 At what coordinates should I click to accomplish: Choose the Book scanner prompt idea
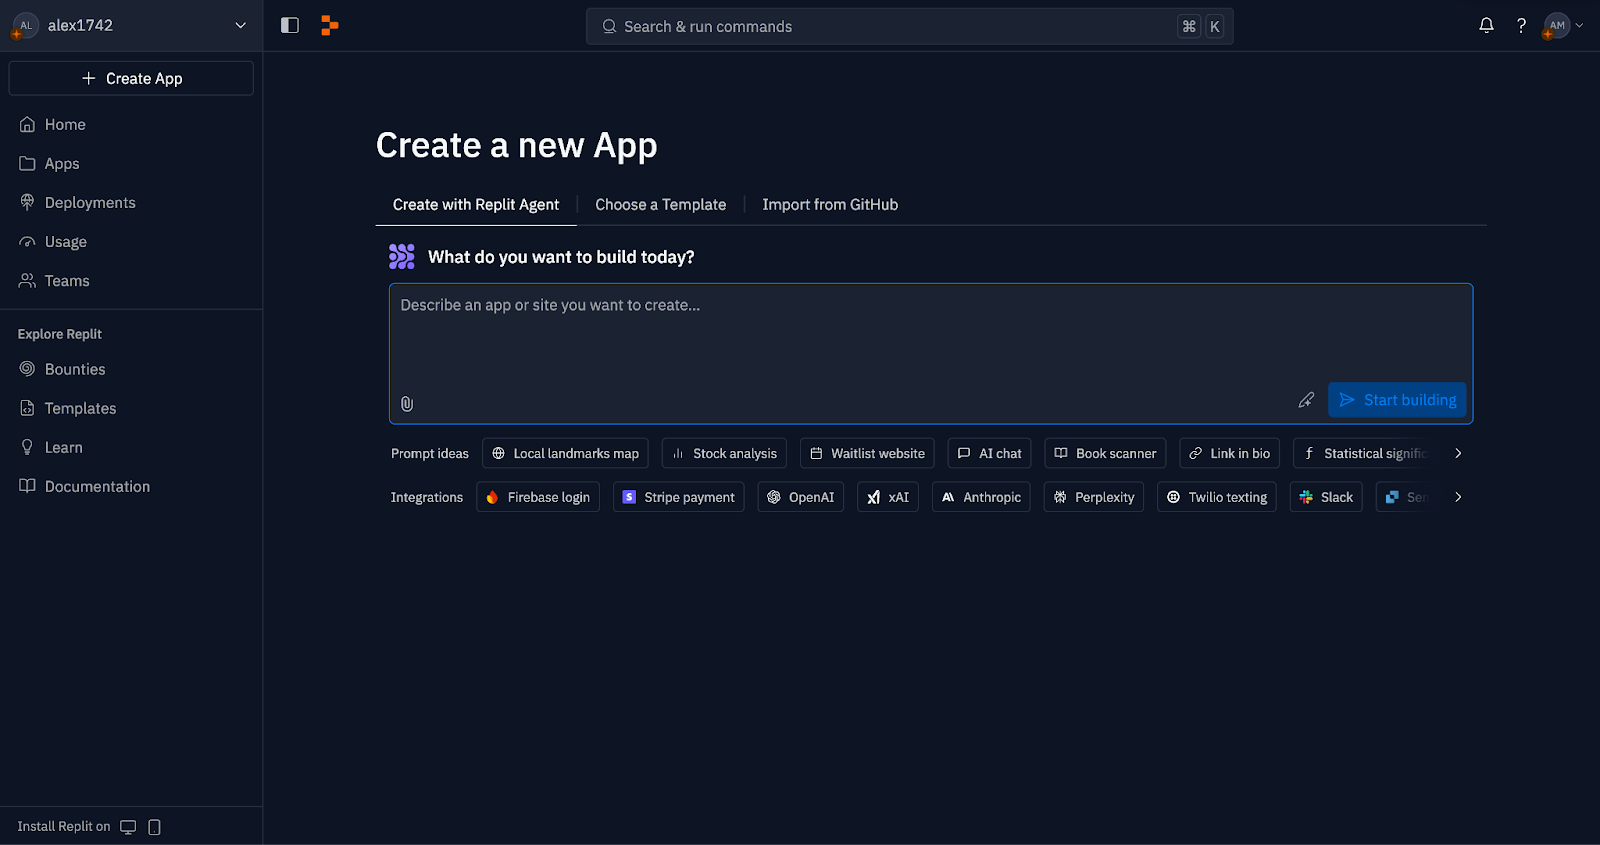1105,454
